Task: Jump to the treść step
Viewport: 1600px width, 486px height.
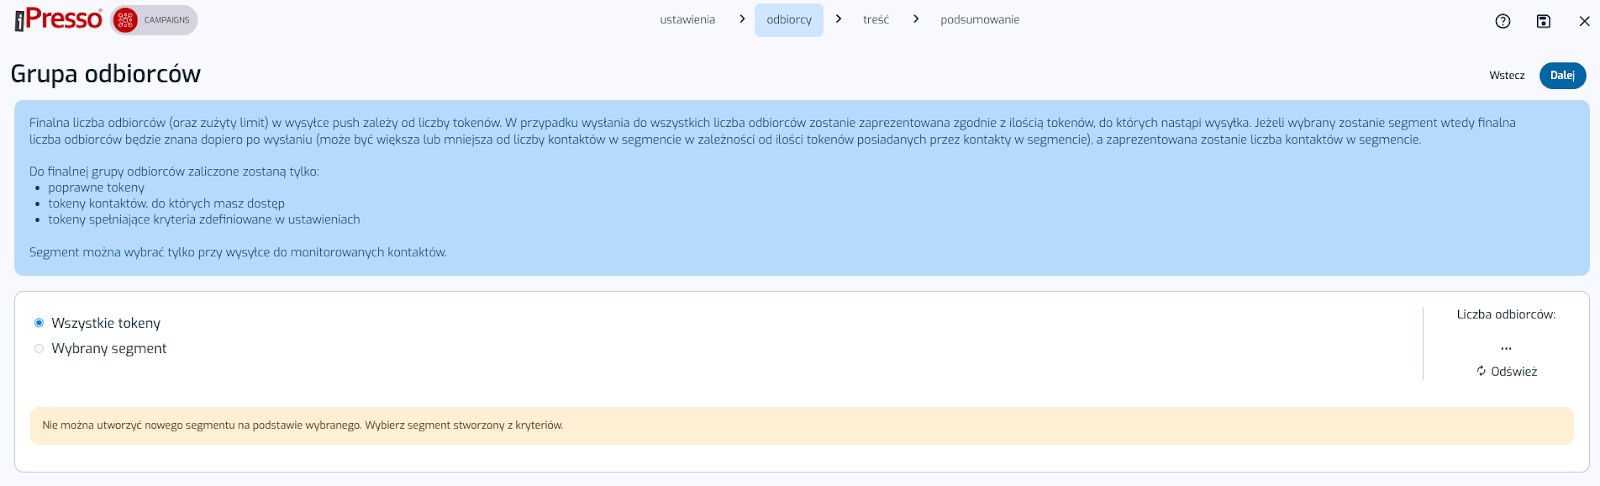Action: click(875, 20)
